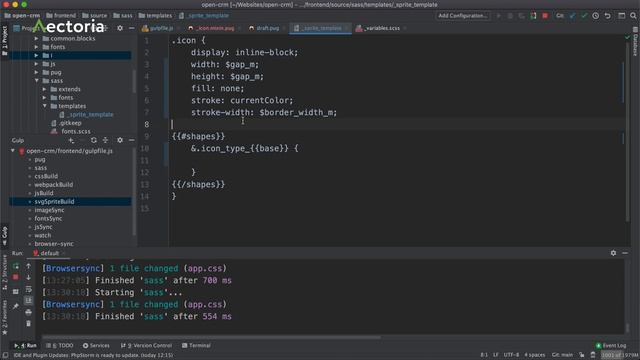Screen dimensions: 640x360
Task: Click the Git commit checkmark icon
Action: [584, 16]
